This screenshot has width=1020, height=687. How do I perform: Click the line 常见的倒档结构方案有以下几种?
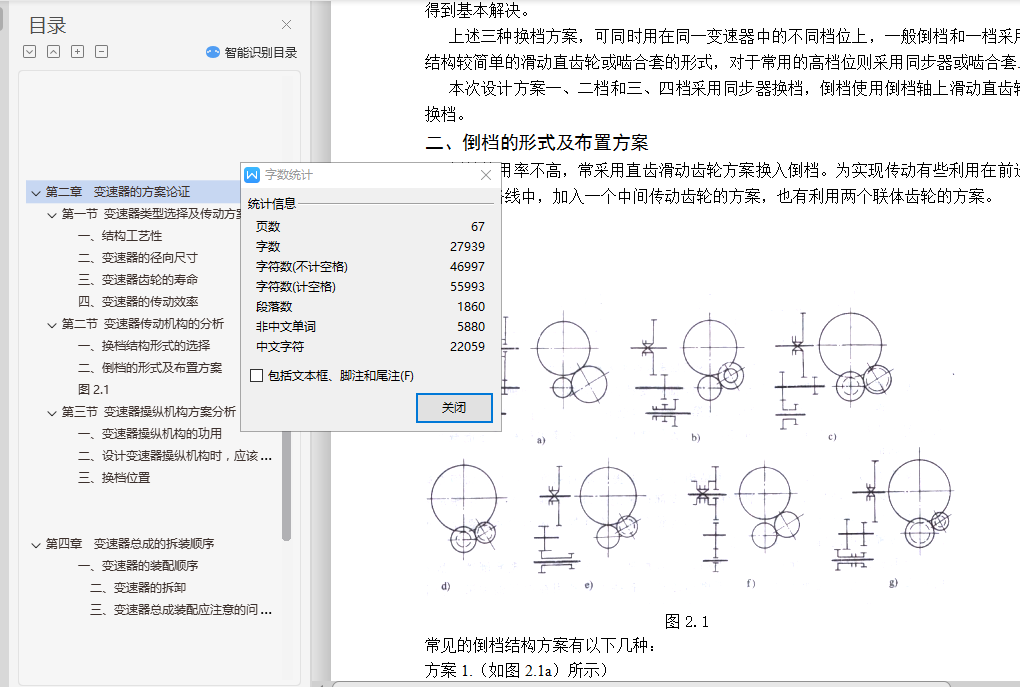[541, 645]
